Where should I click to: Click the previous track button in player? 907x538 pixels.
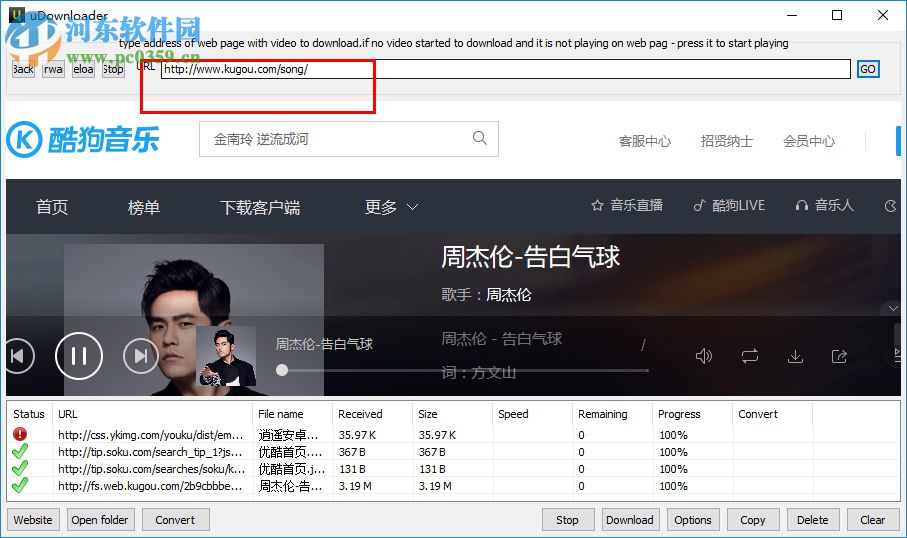(19, 356)
